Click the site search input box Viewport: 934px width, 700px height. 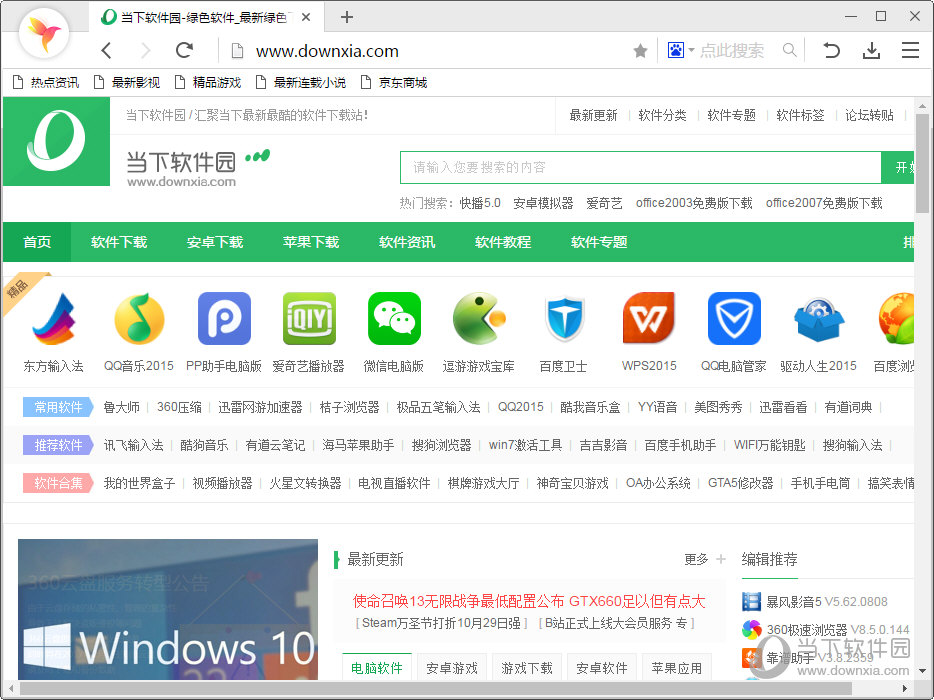point(640,167)
